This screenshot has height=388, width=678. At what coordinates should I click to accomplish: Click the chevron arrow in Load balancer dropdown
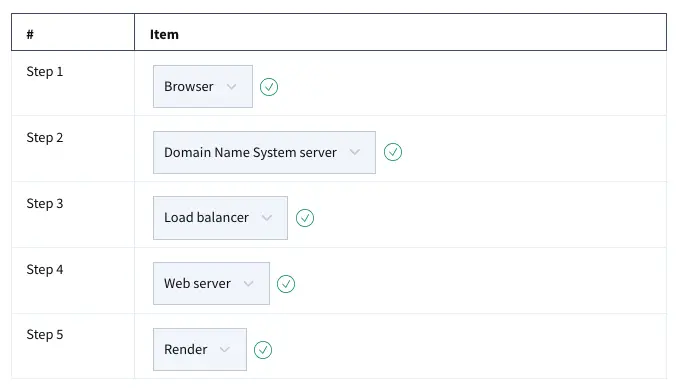267,218
